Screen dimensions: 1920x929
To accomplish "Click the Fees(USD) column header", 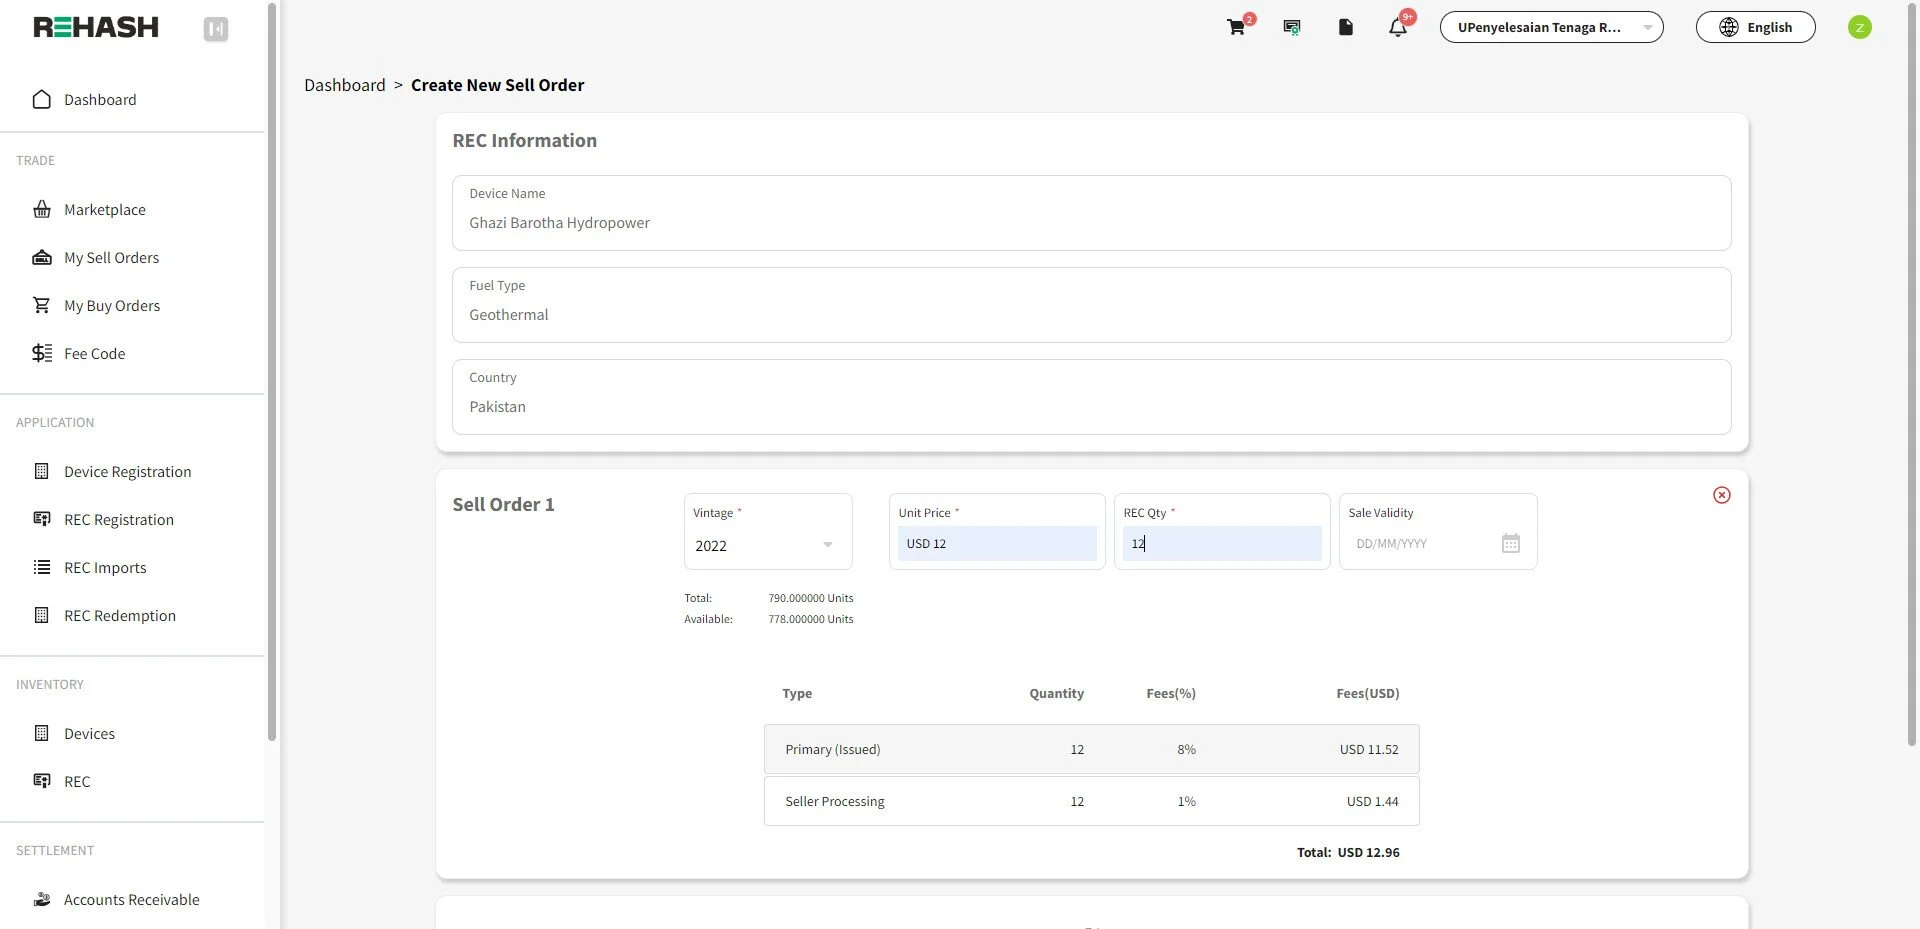I will pyautogui.click(x=1368, y=693).
